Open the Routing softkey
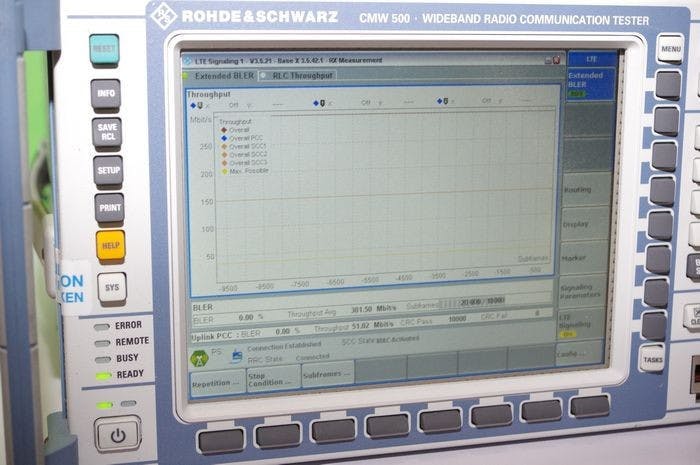The image size is (700, 465). click(586, 190)
